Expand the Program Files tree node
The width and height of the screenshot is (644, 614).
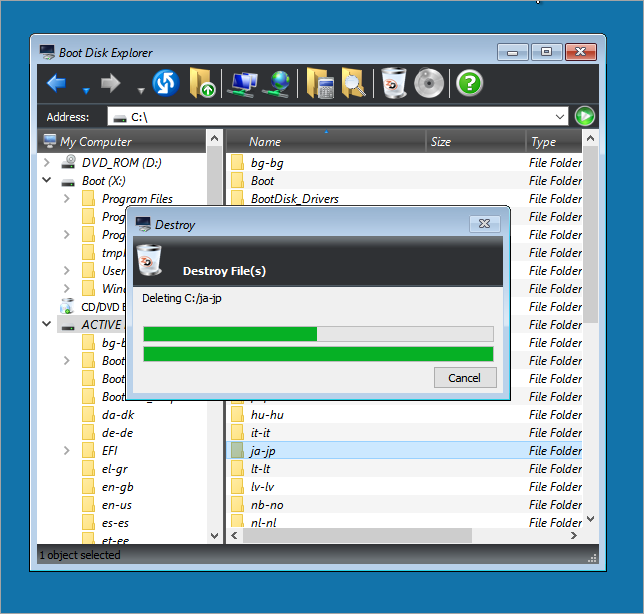coord(67,199)
